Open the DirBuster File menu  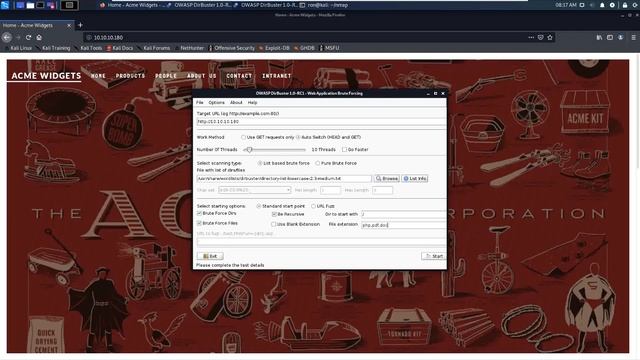pos(200,102)
